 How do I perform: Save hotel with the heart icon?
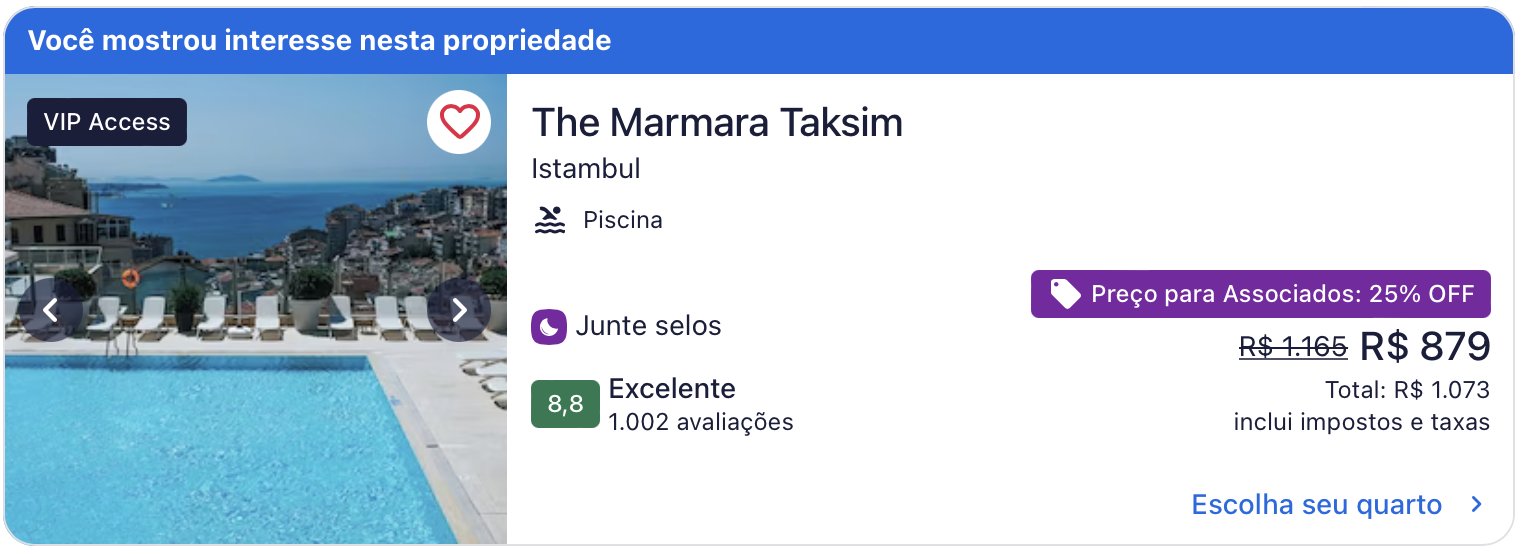click(x=459, y=122)
